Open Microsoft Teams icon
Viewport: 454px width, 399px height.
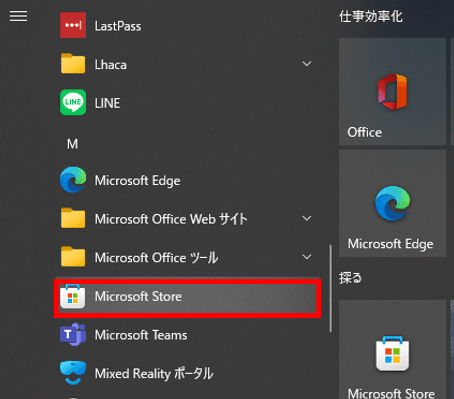point(73,334)
